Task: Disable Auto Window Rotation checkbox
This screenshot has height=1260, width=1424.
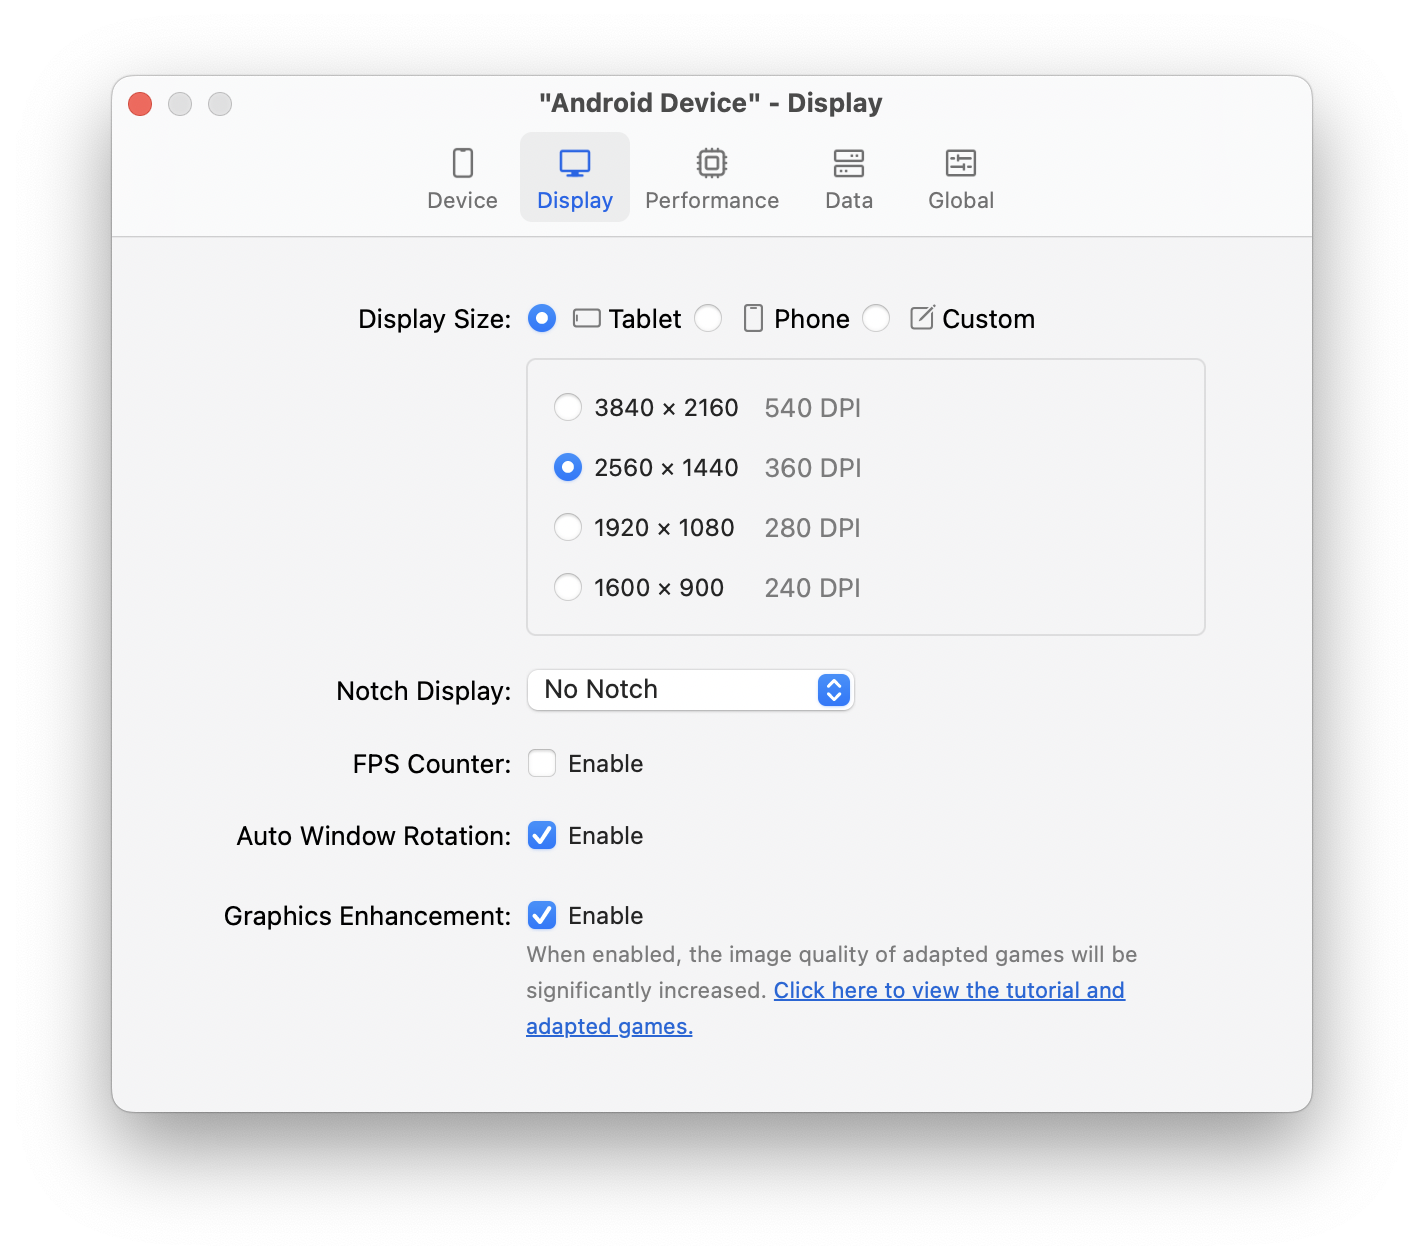Action: pyautogui.click(x=542, y=836)
